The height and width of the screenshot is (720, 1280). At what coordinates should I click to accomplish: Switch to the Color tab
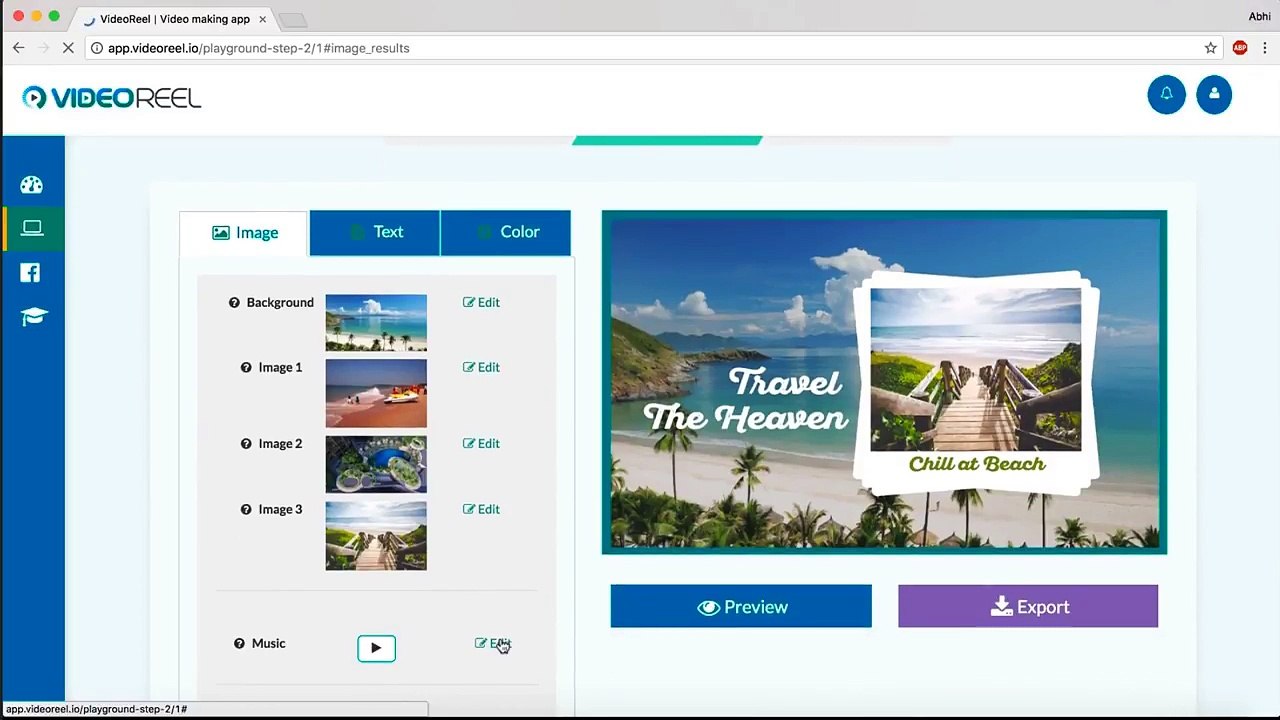point(506,232)
